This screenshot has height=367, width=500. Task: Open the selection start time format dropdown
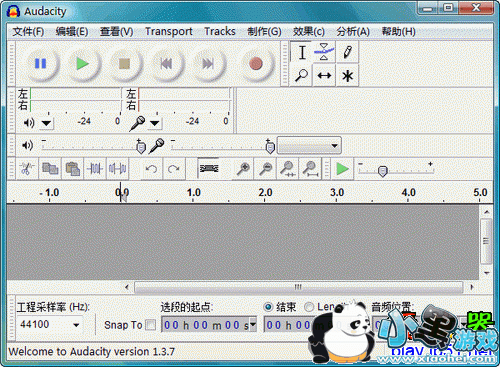click(x=253, y=325)
